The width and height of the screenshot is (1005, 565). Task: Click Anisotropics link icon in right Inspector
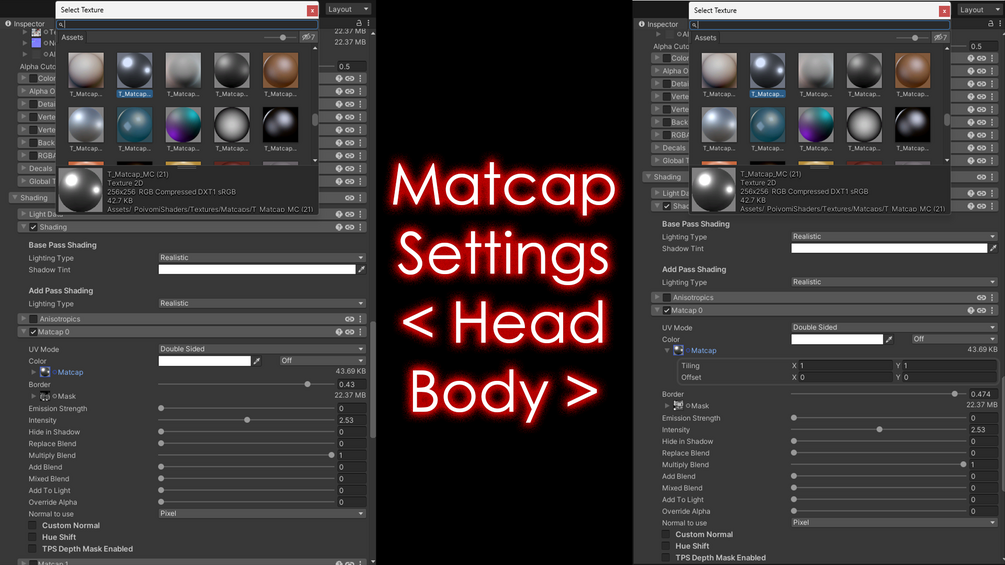pos(981,297)
